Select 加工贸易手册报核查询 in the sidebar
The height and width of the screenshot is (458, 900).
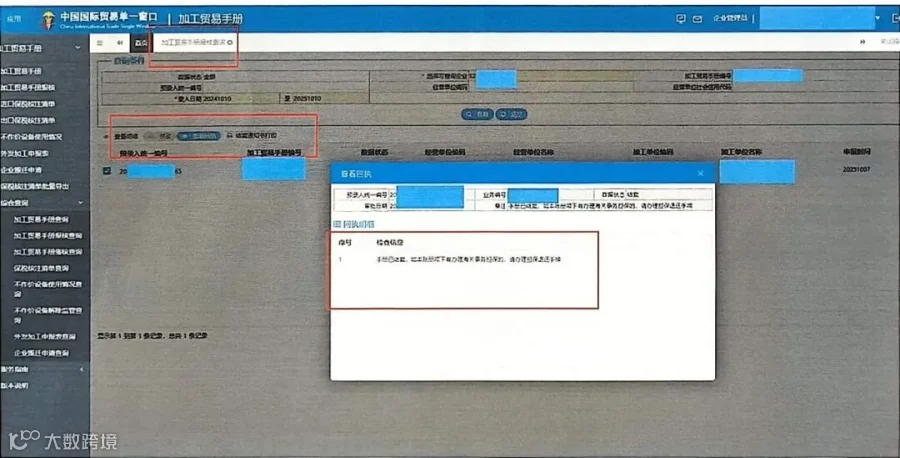tap(48, 235)
